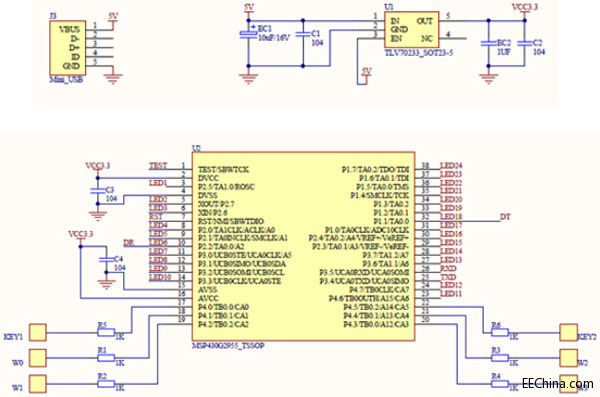The image size is (600, 397).
Task: Select capacitor C1 104
Action: click(x=303, y=34)
